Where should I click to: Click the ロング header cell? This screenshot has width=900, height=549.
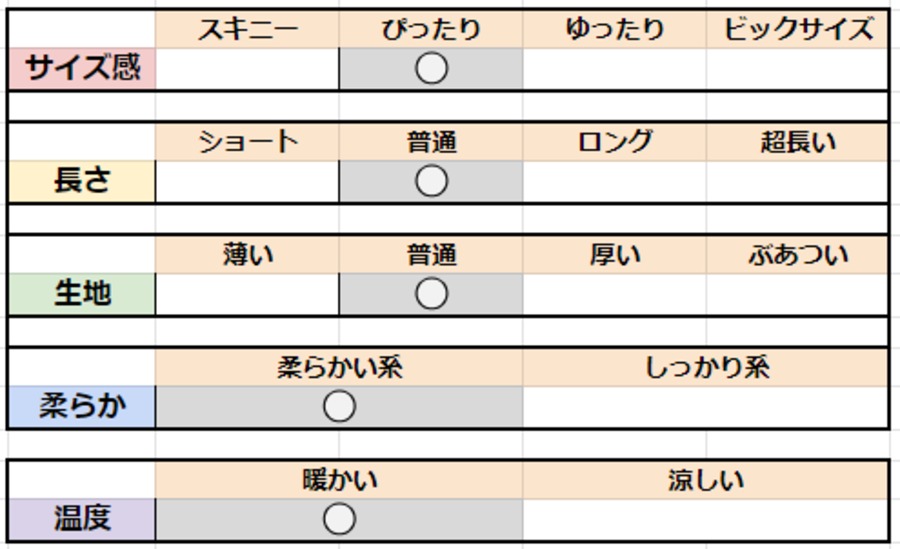coord(614,142)
